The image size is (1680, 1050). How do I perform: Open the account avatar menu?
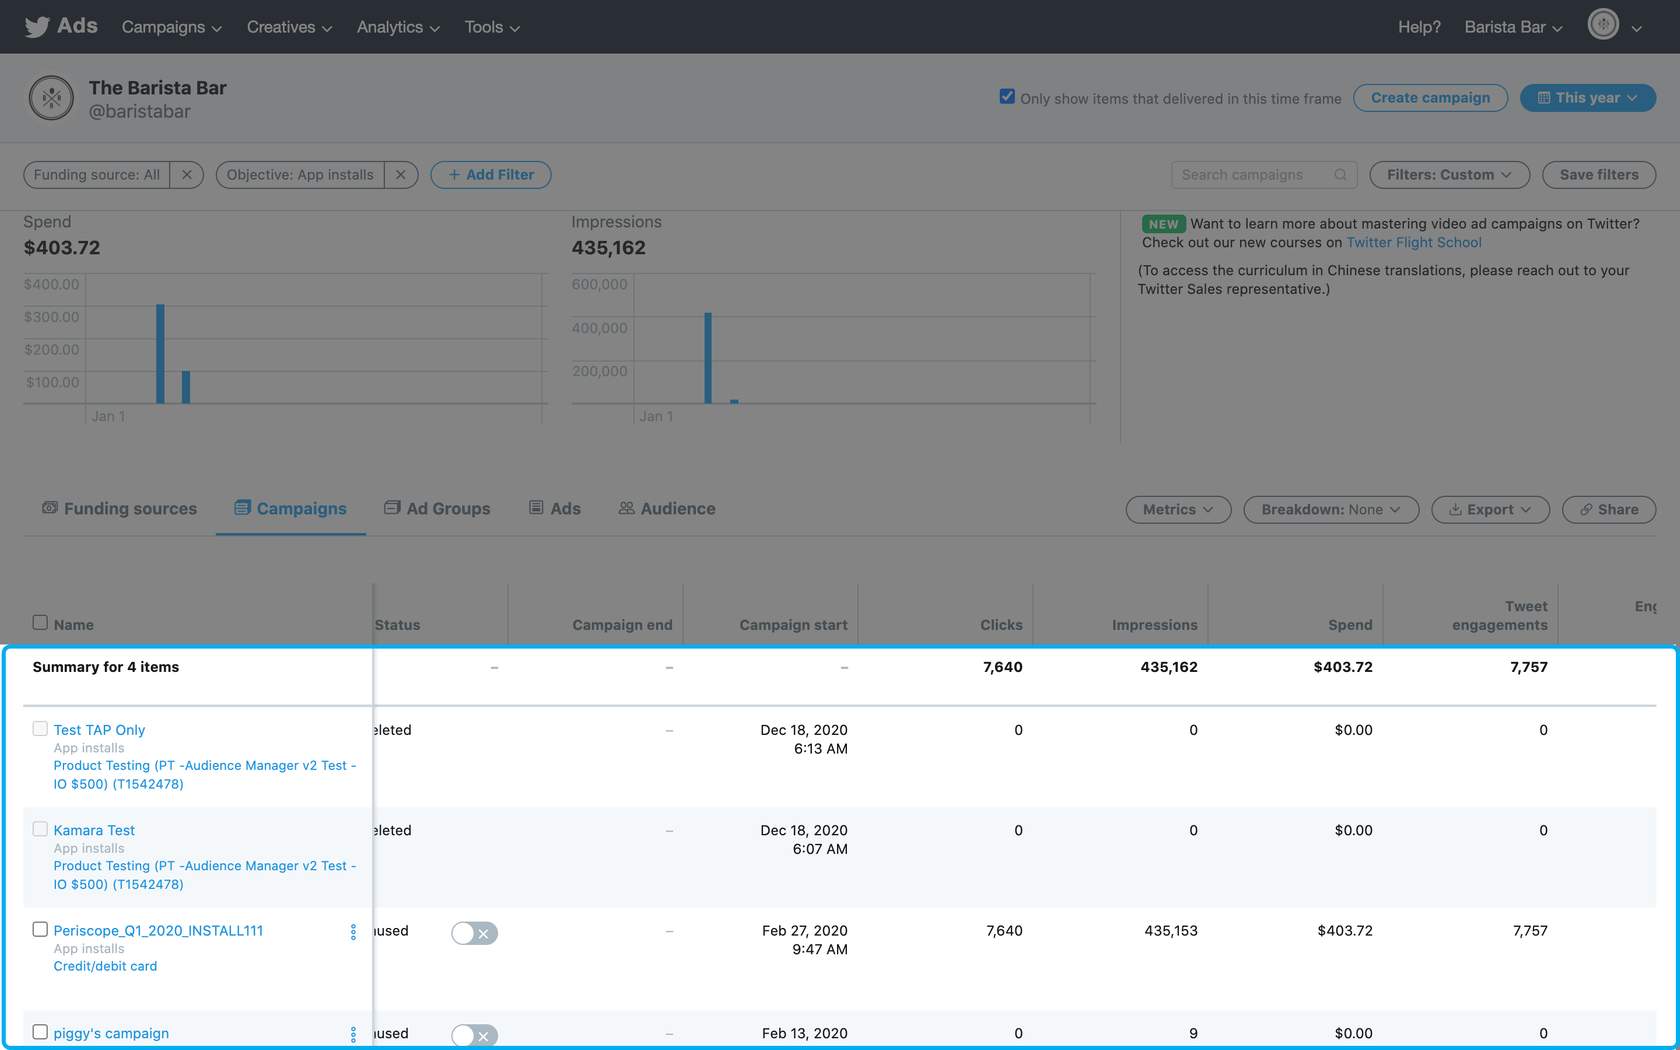pos(1615,25)
